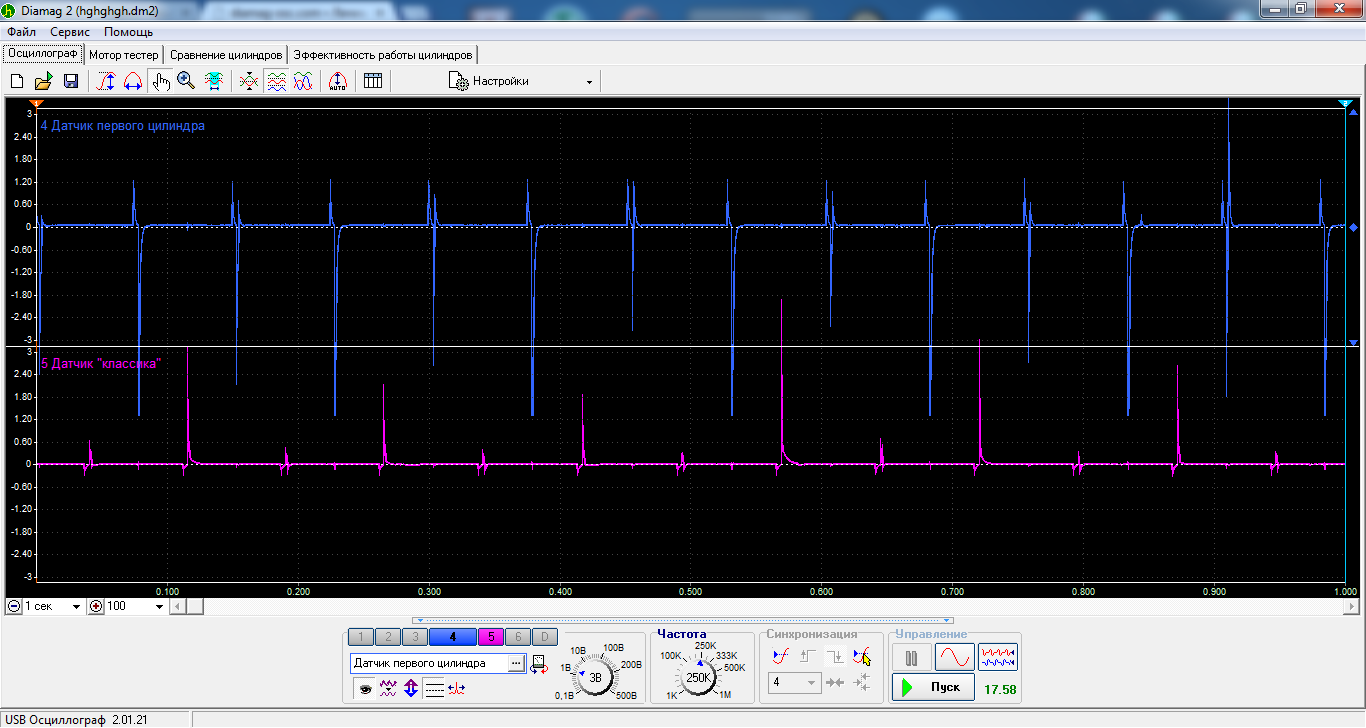Screen dimensions: 1366x728
Task: Open the table grid view icon
Action: pos(373,81)
